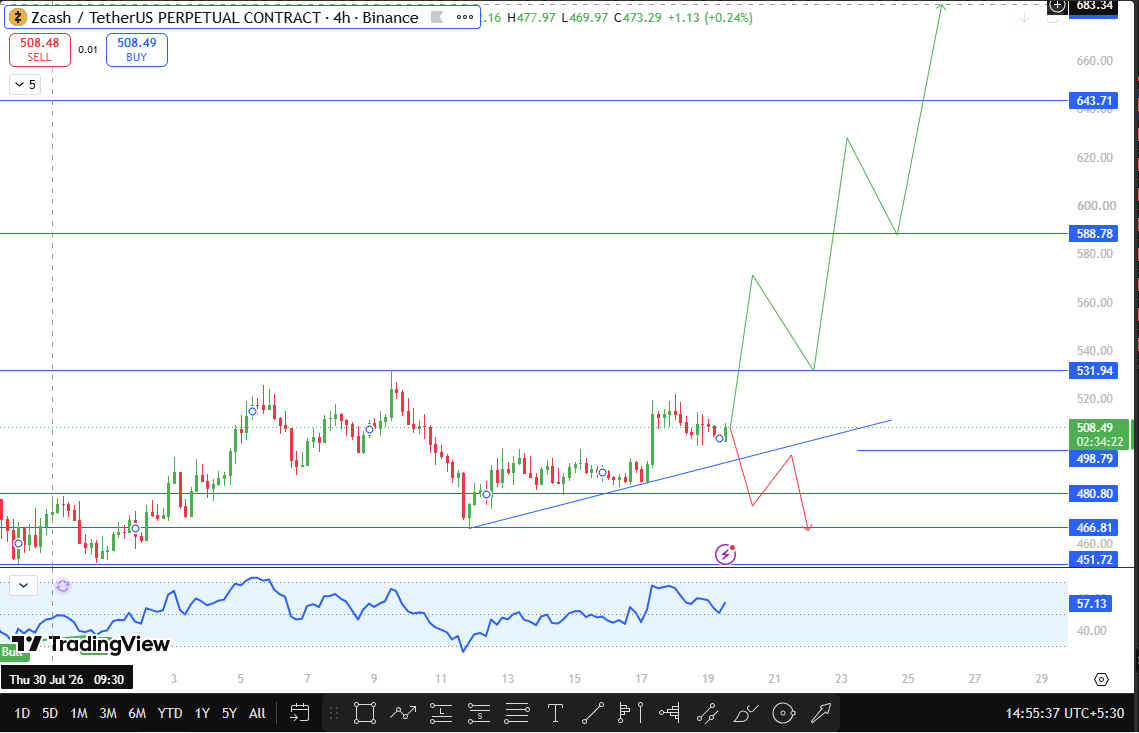Collapse the indicator list showing 5
The height and width of the screenshot is (733, 1139).
[x=24, y=84]
